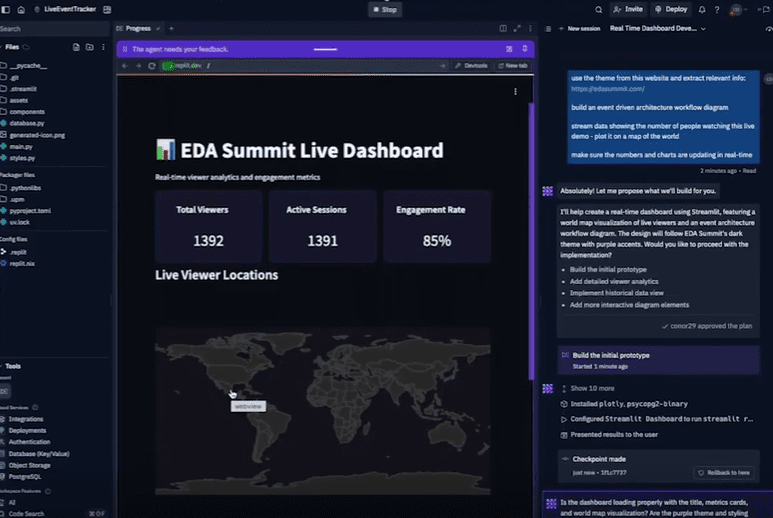Open Code Search feature
The width and height of the screenshot is (773, 518).
27,514
